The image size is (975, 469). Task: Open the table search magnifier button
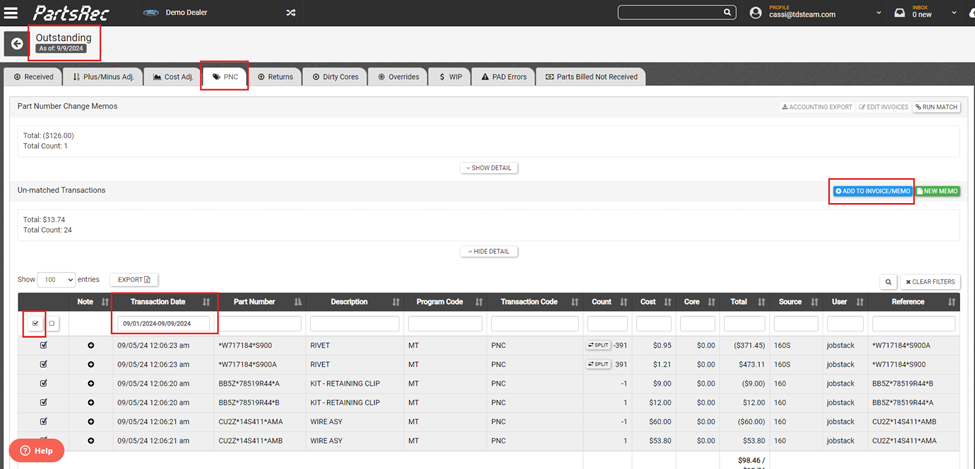pos(888,282)
